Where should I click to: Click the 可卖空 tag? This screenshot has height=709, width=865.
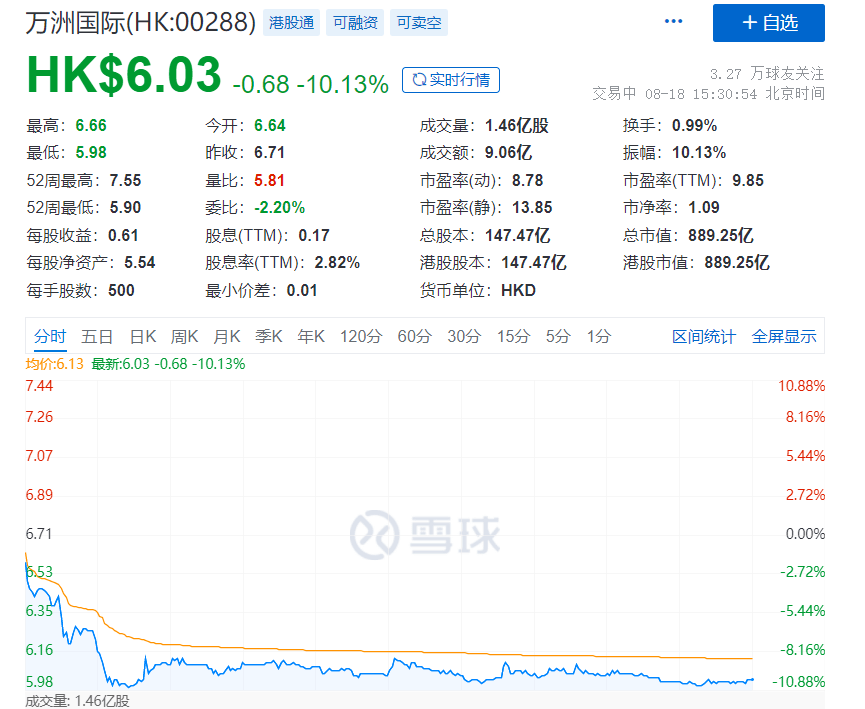click(x=419, y=23)
